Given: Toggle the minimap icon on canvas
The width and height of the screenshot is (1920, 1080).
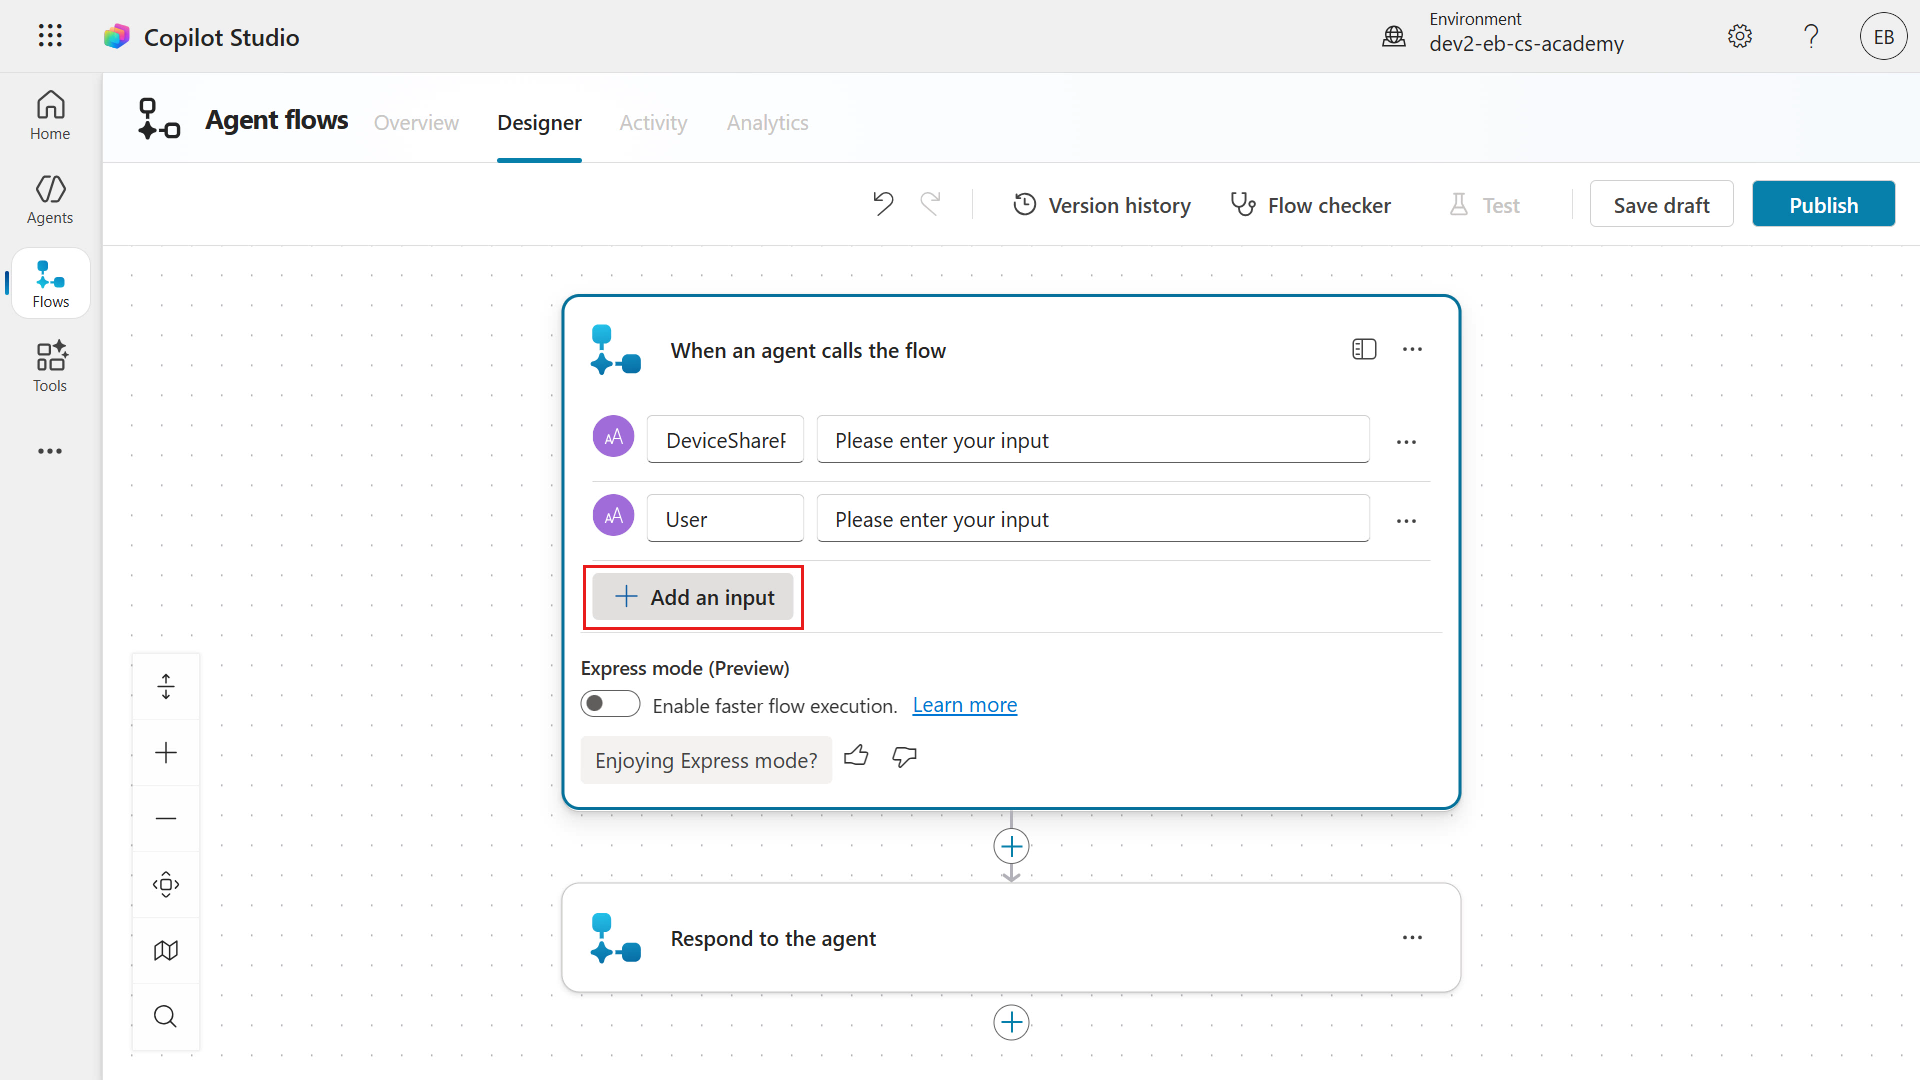Looking at the screenshot, I should pyautogui.click(x=166, y=950).
